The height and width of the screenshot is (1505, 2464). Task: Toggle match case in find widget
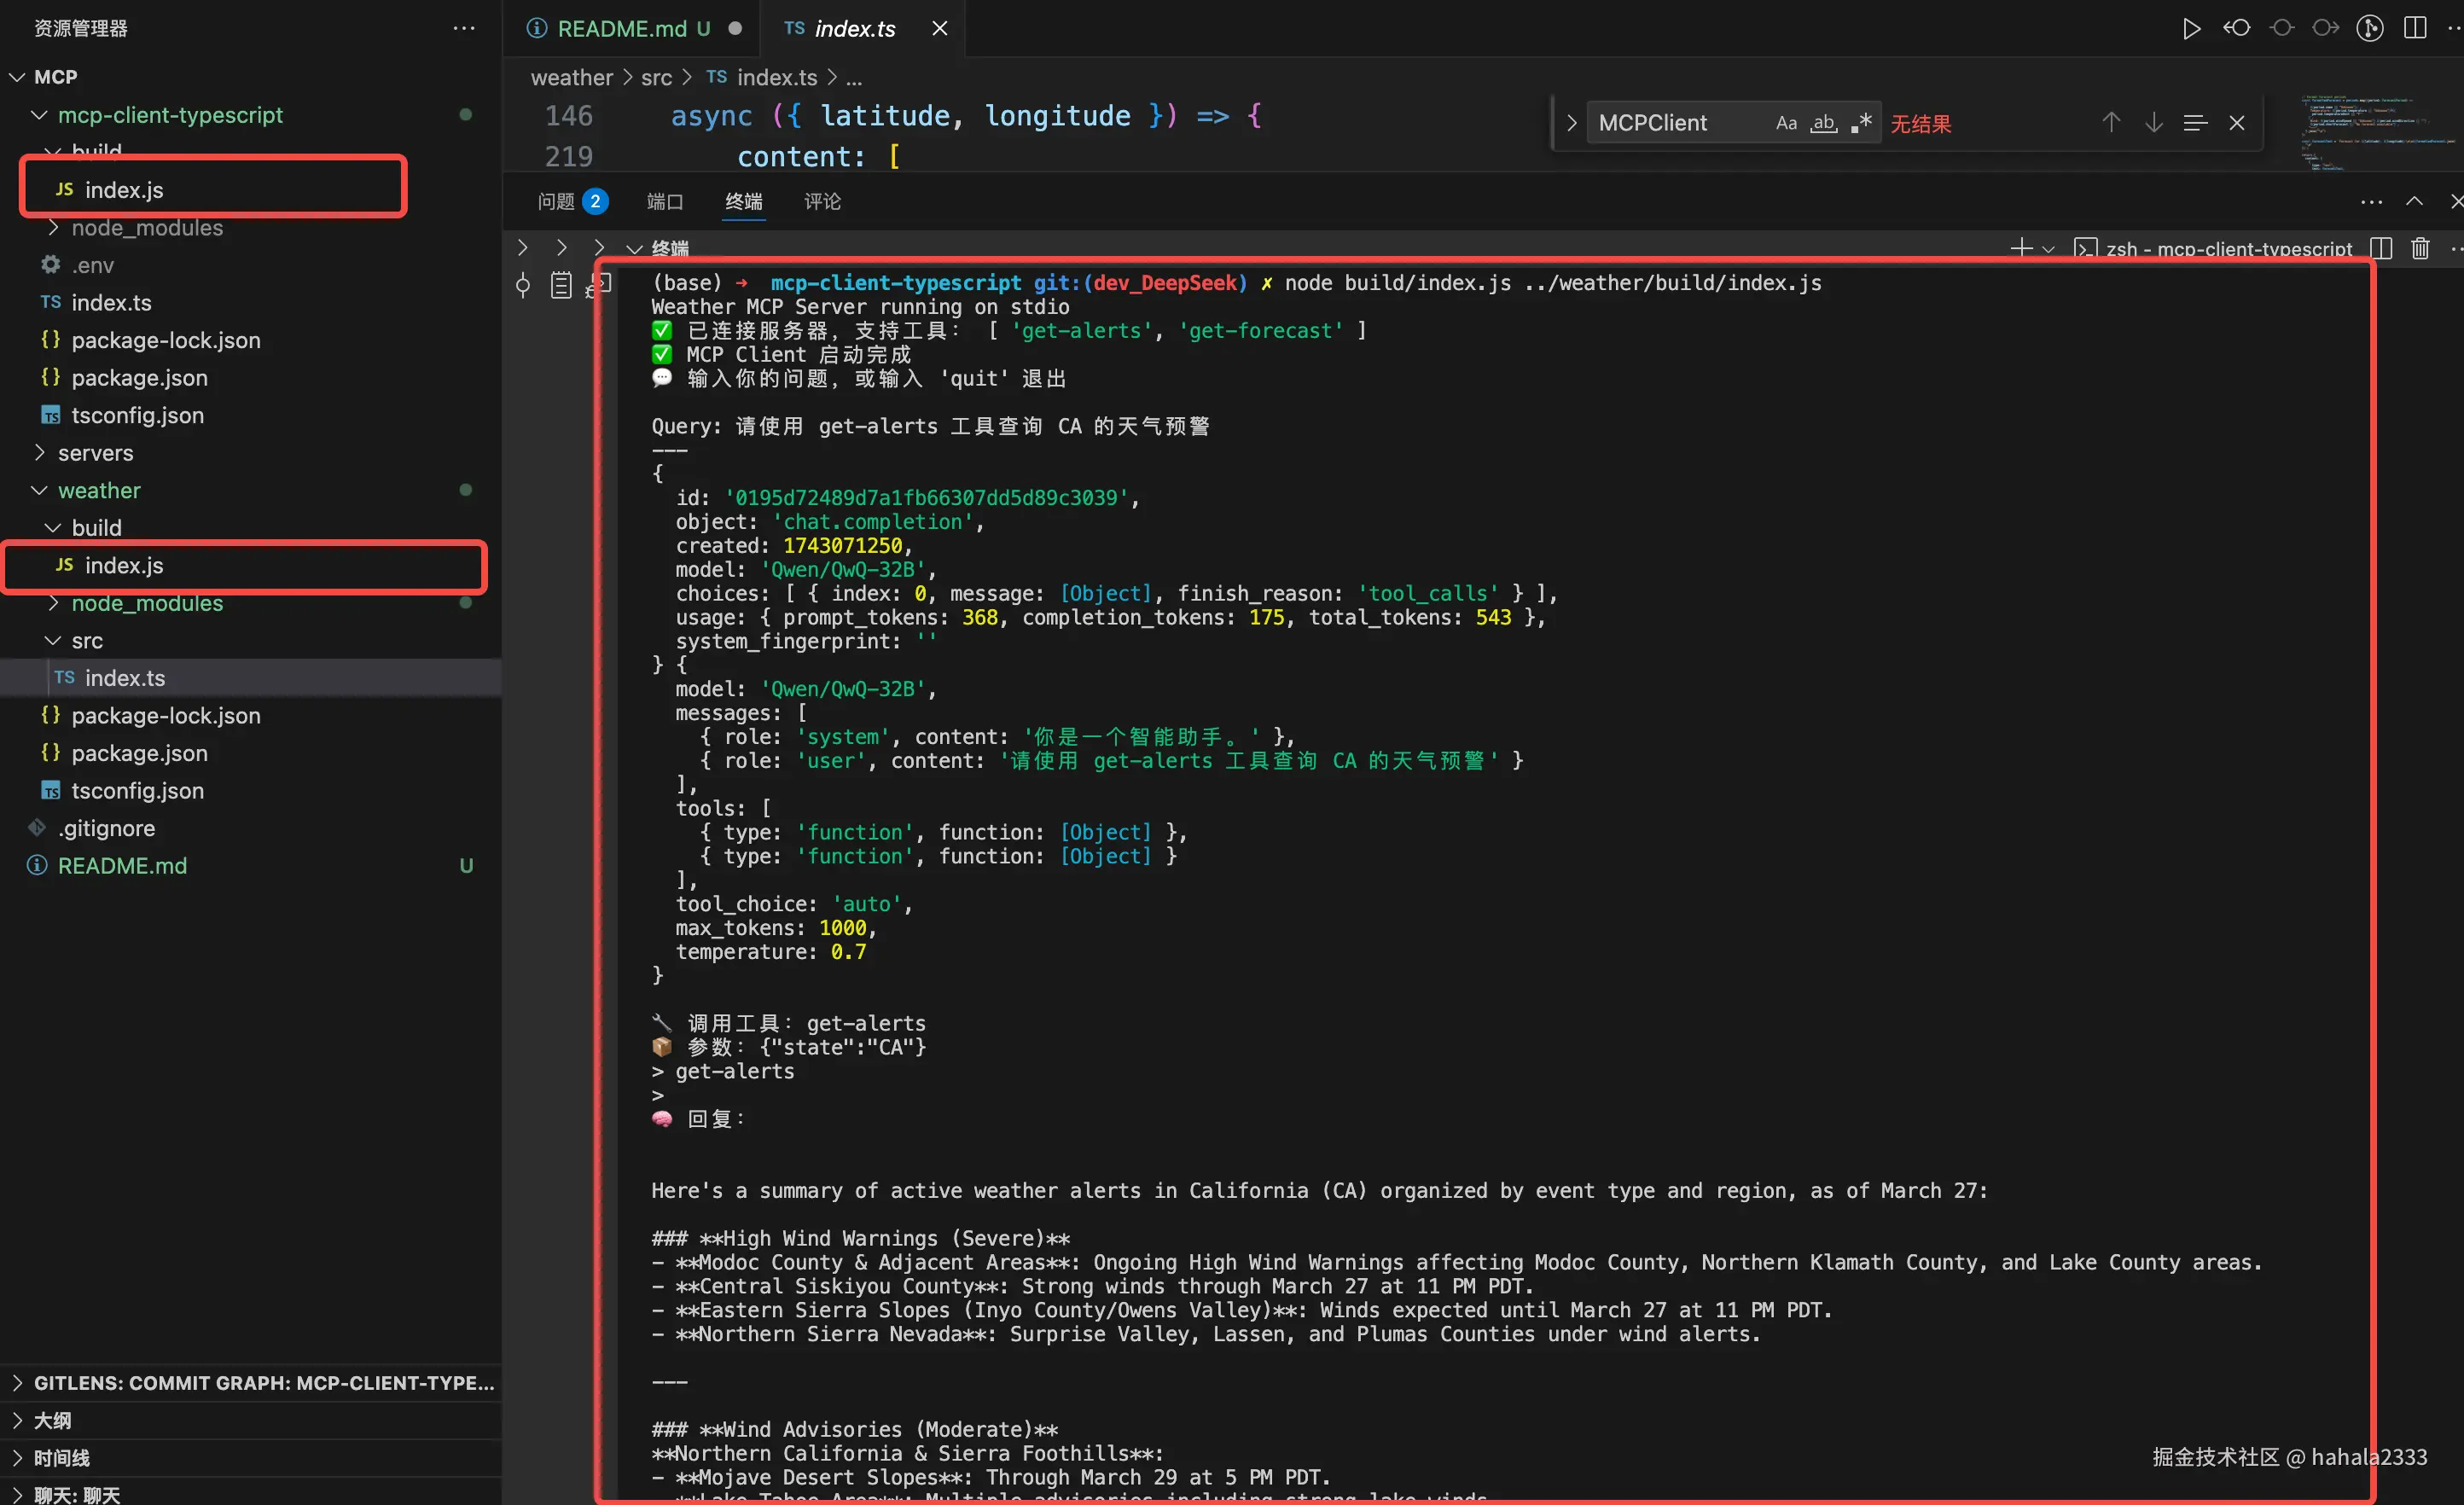[x=1786, y=123]
